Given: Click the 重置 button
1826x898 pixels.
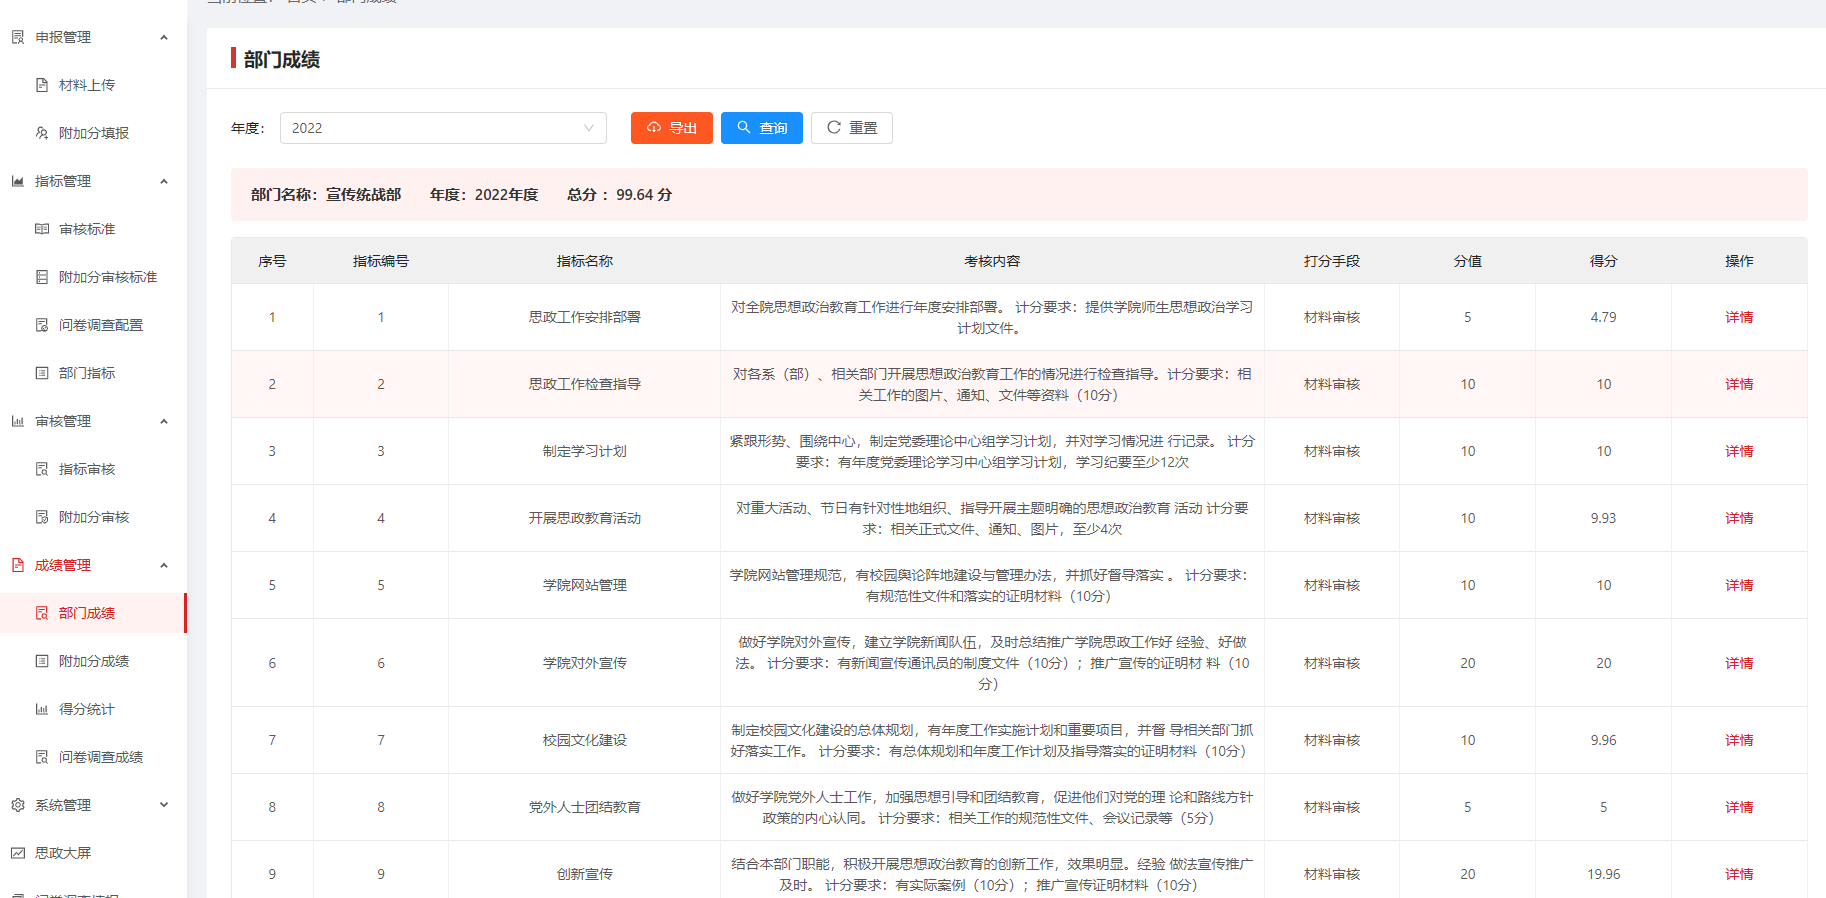Looking at the screenshot, I should (852, 128).
